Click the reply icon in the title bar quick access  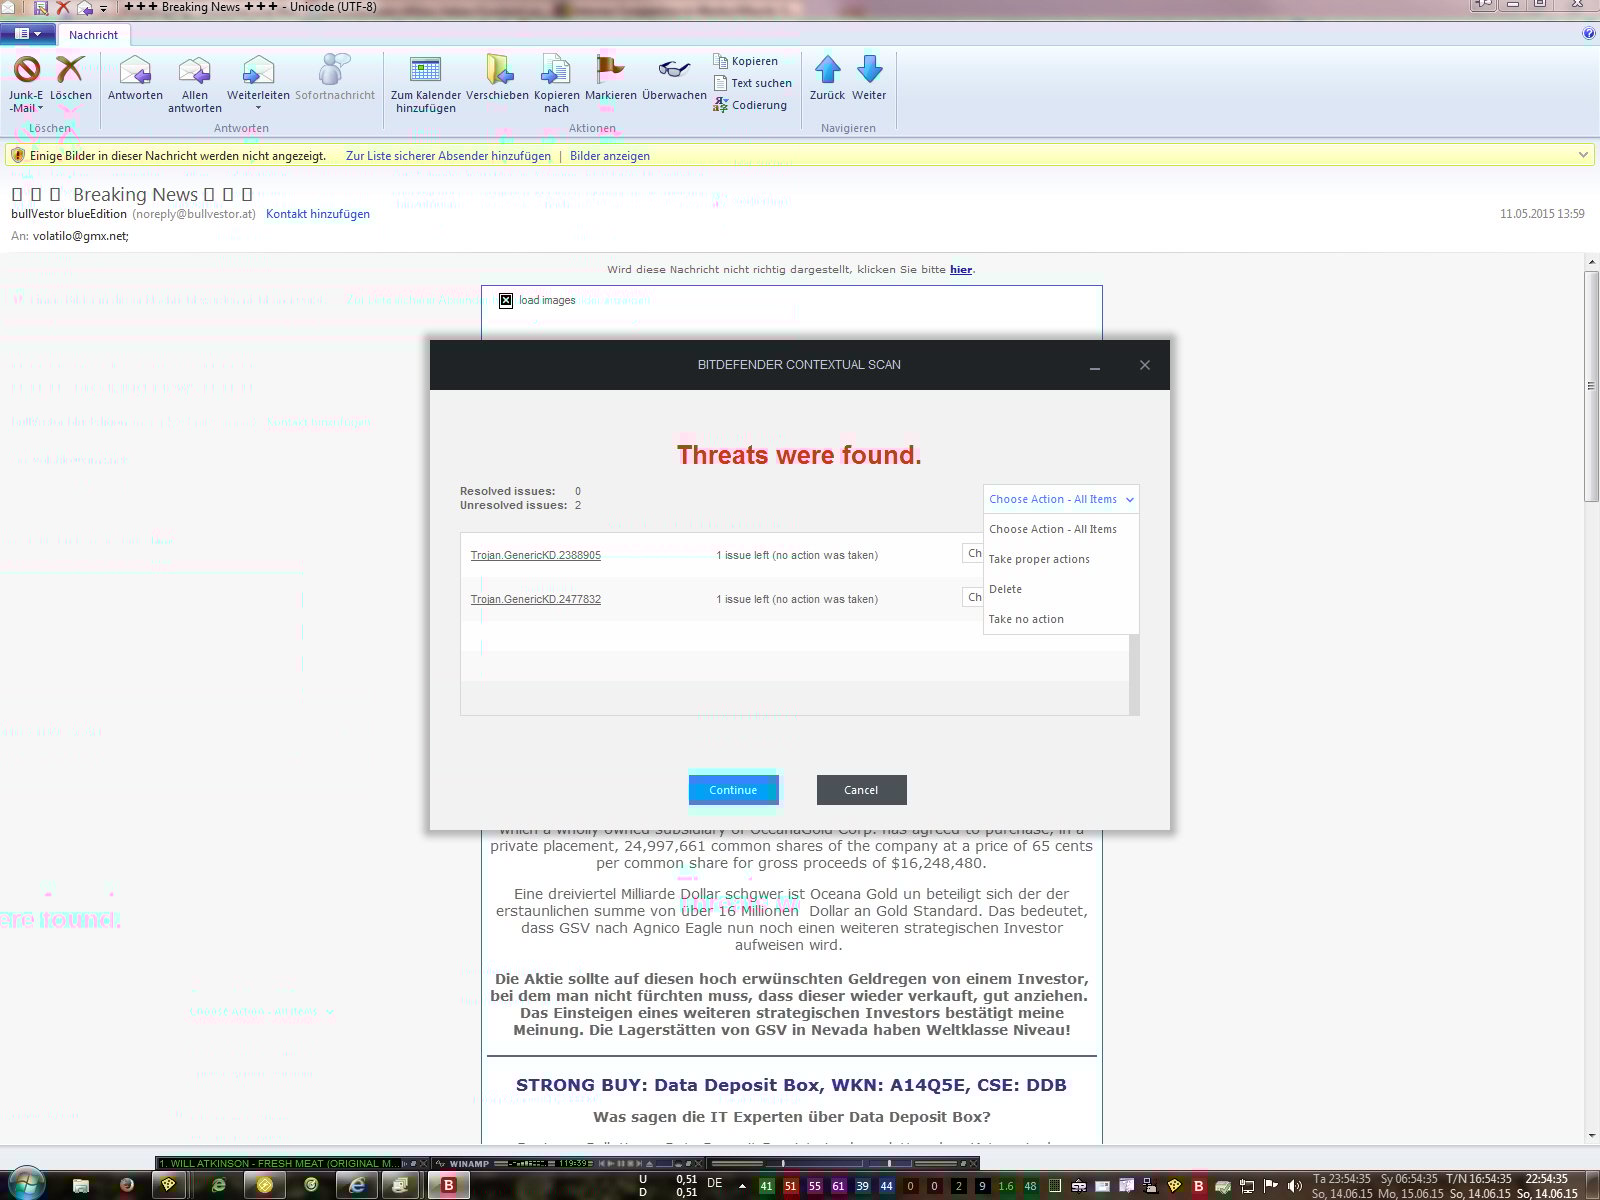85,8
